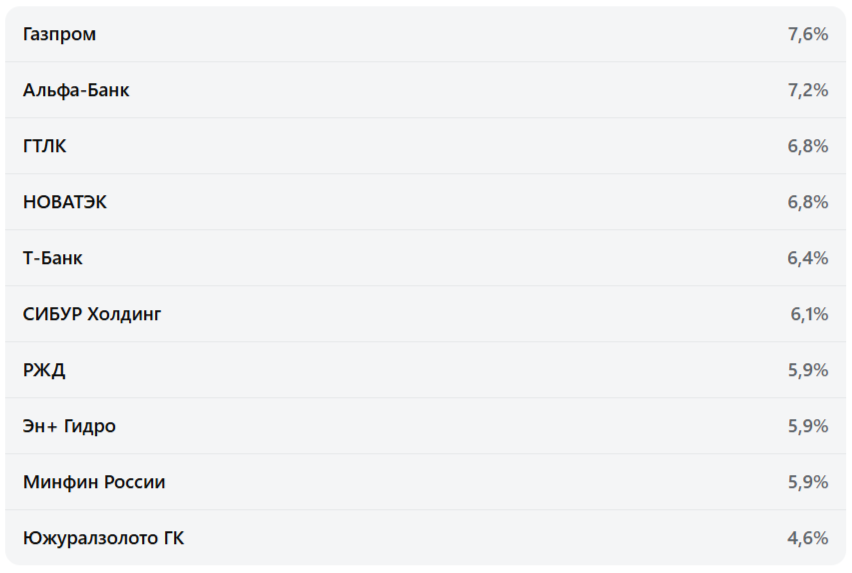The width and height of the screenshot is (852, 573).
Task: Select the Альфа-Банк issuer name
Action: pos(76,90)
